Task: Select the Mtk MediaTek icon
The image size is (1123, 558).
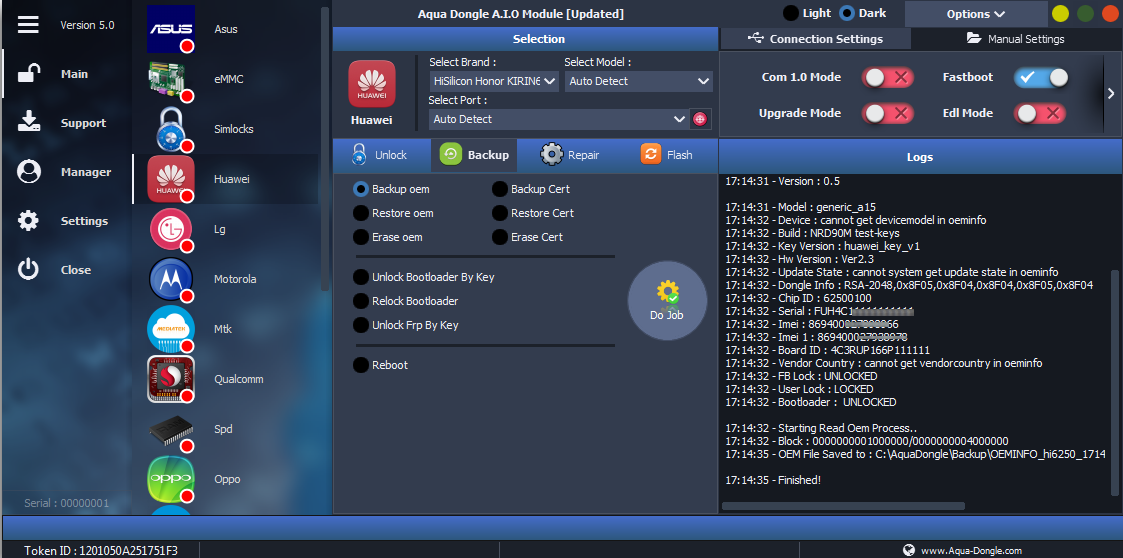Action: pyautogui.click(x=171, y=329)
